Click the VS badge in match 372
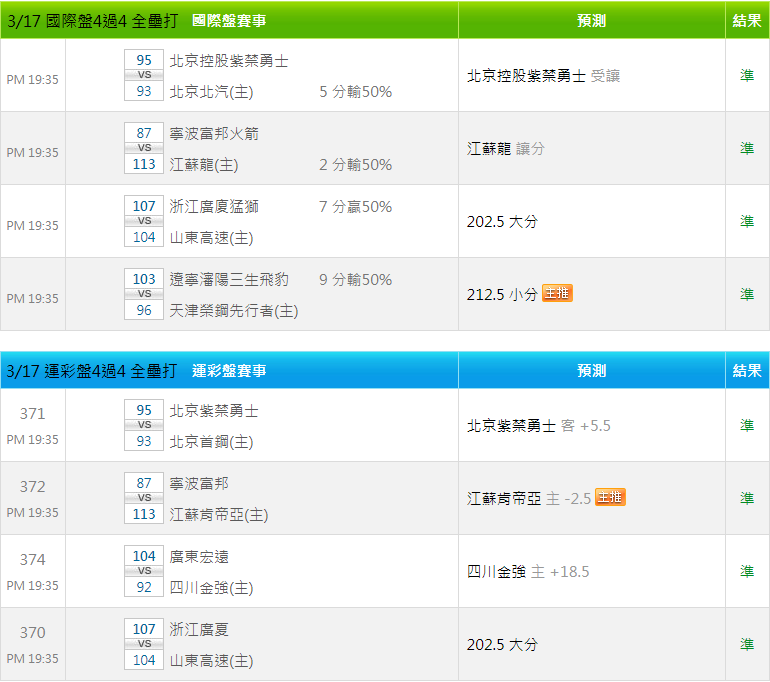 144,498
